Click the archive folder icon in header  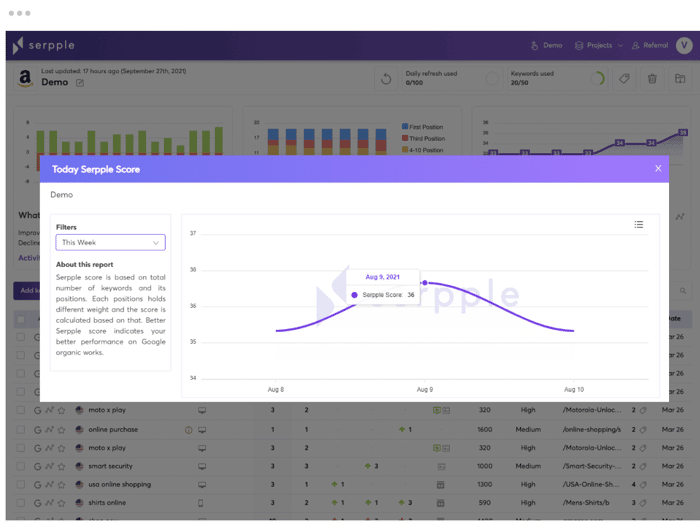[x=680, y=79]
